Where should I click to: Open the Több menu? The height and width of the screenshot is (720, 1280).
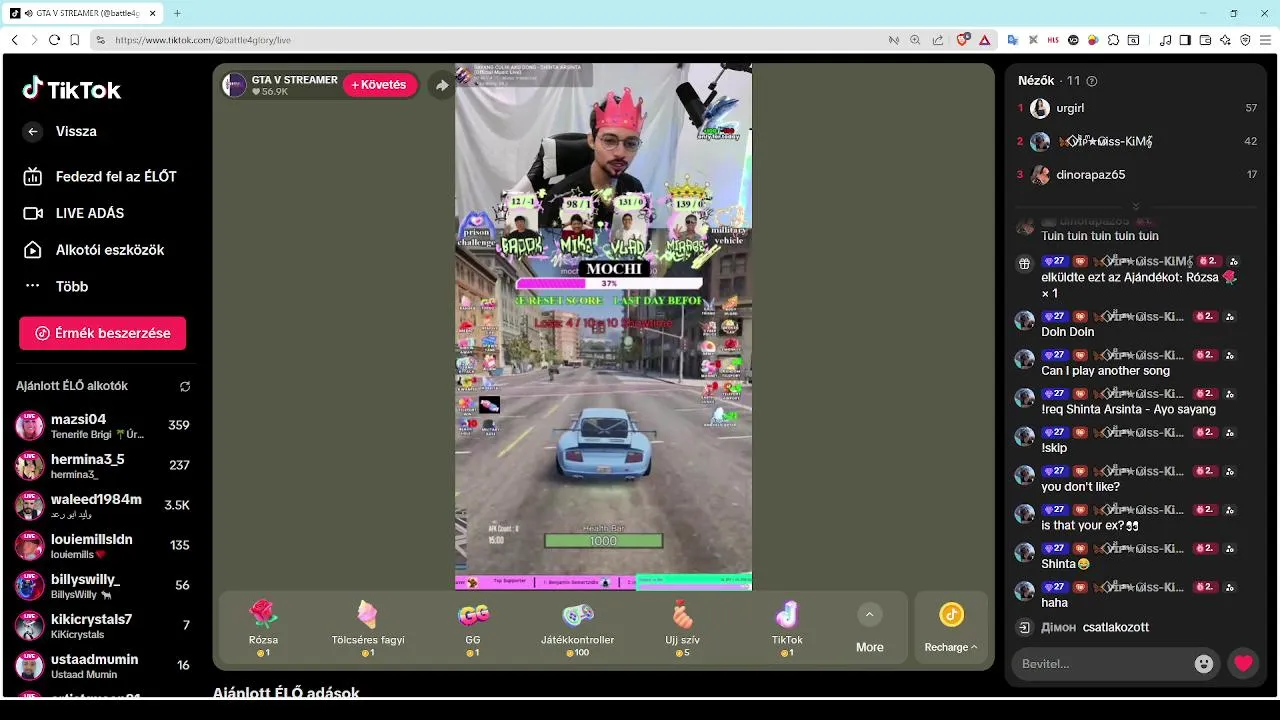(56, 286)
